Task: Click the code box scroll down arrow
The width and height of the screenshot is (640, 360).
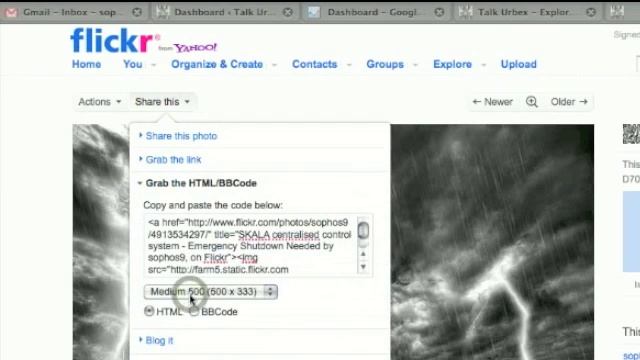Action: pyautogui.click(x=363, y=267)
